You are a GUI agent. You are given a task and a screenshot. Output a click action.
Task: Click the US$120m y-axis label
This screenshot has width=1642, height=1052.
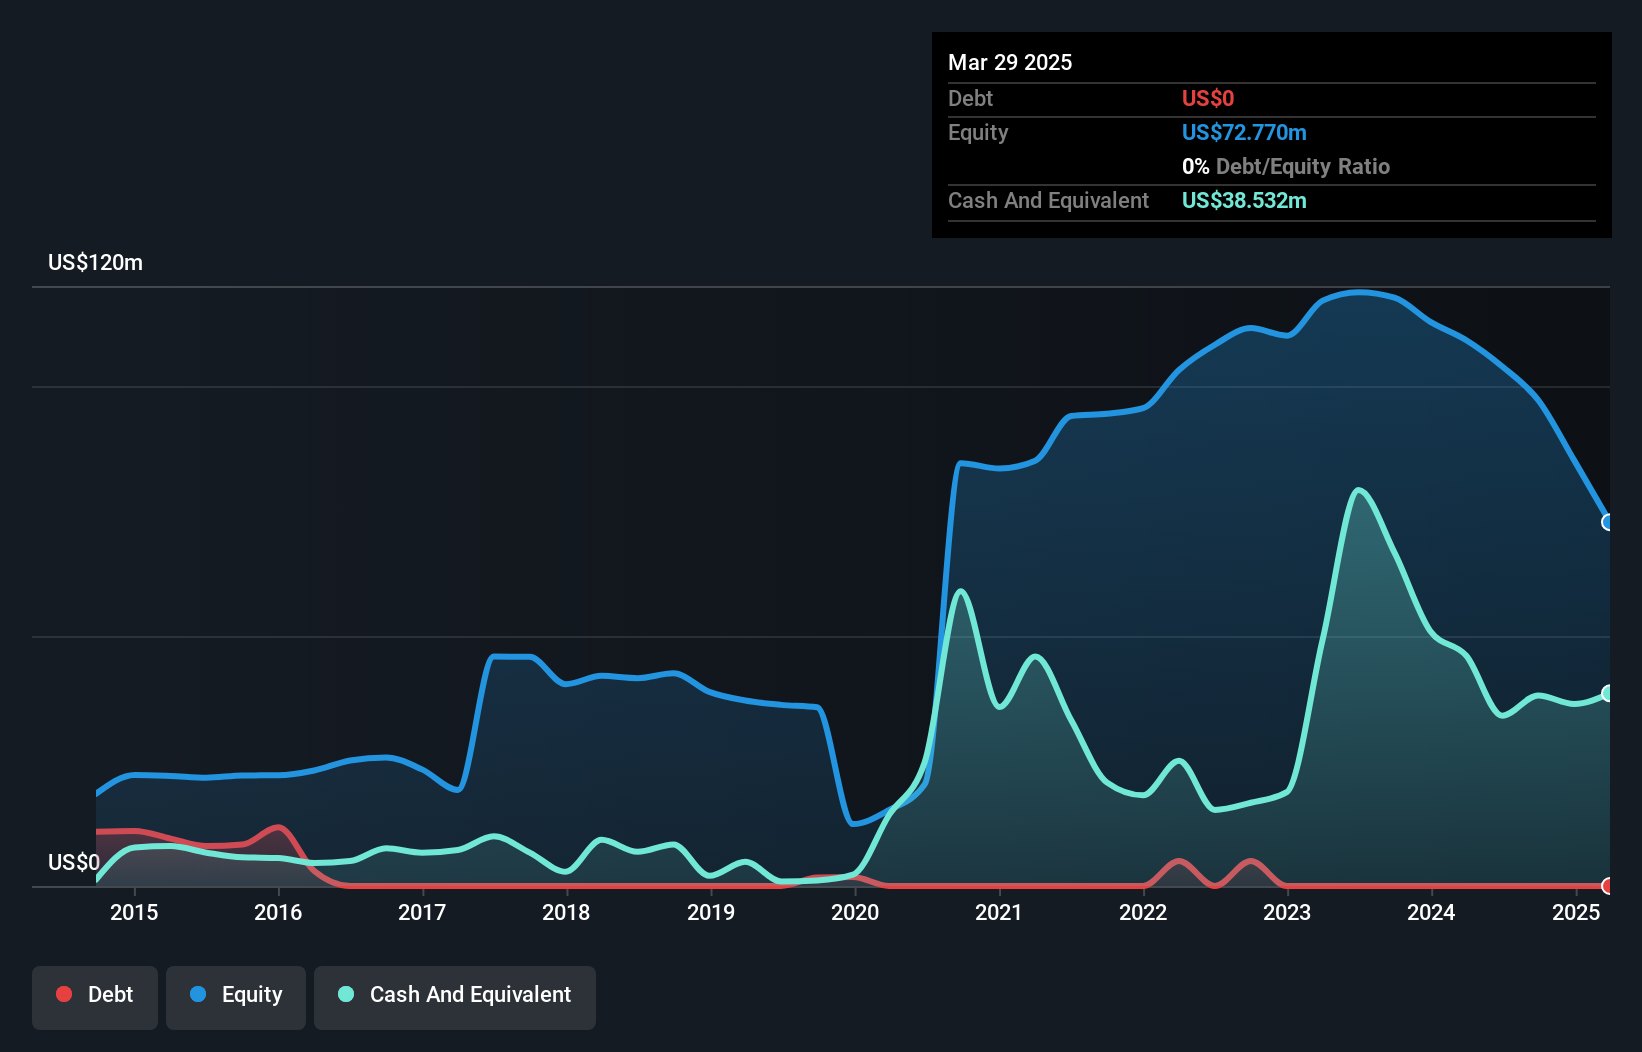pyautogui.click(x=96, y=263)
